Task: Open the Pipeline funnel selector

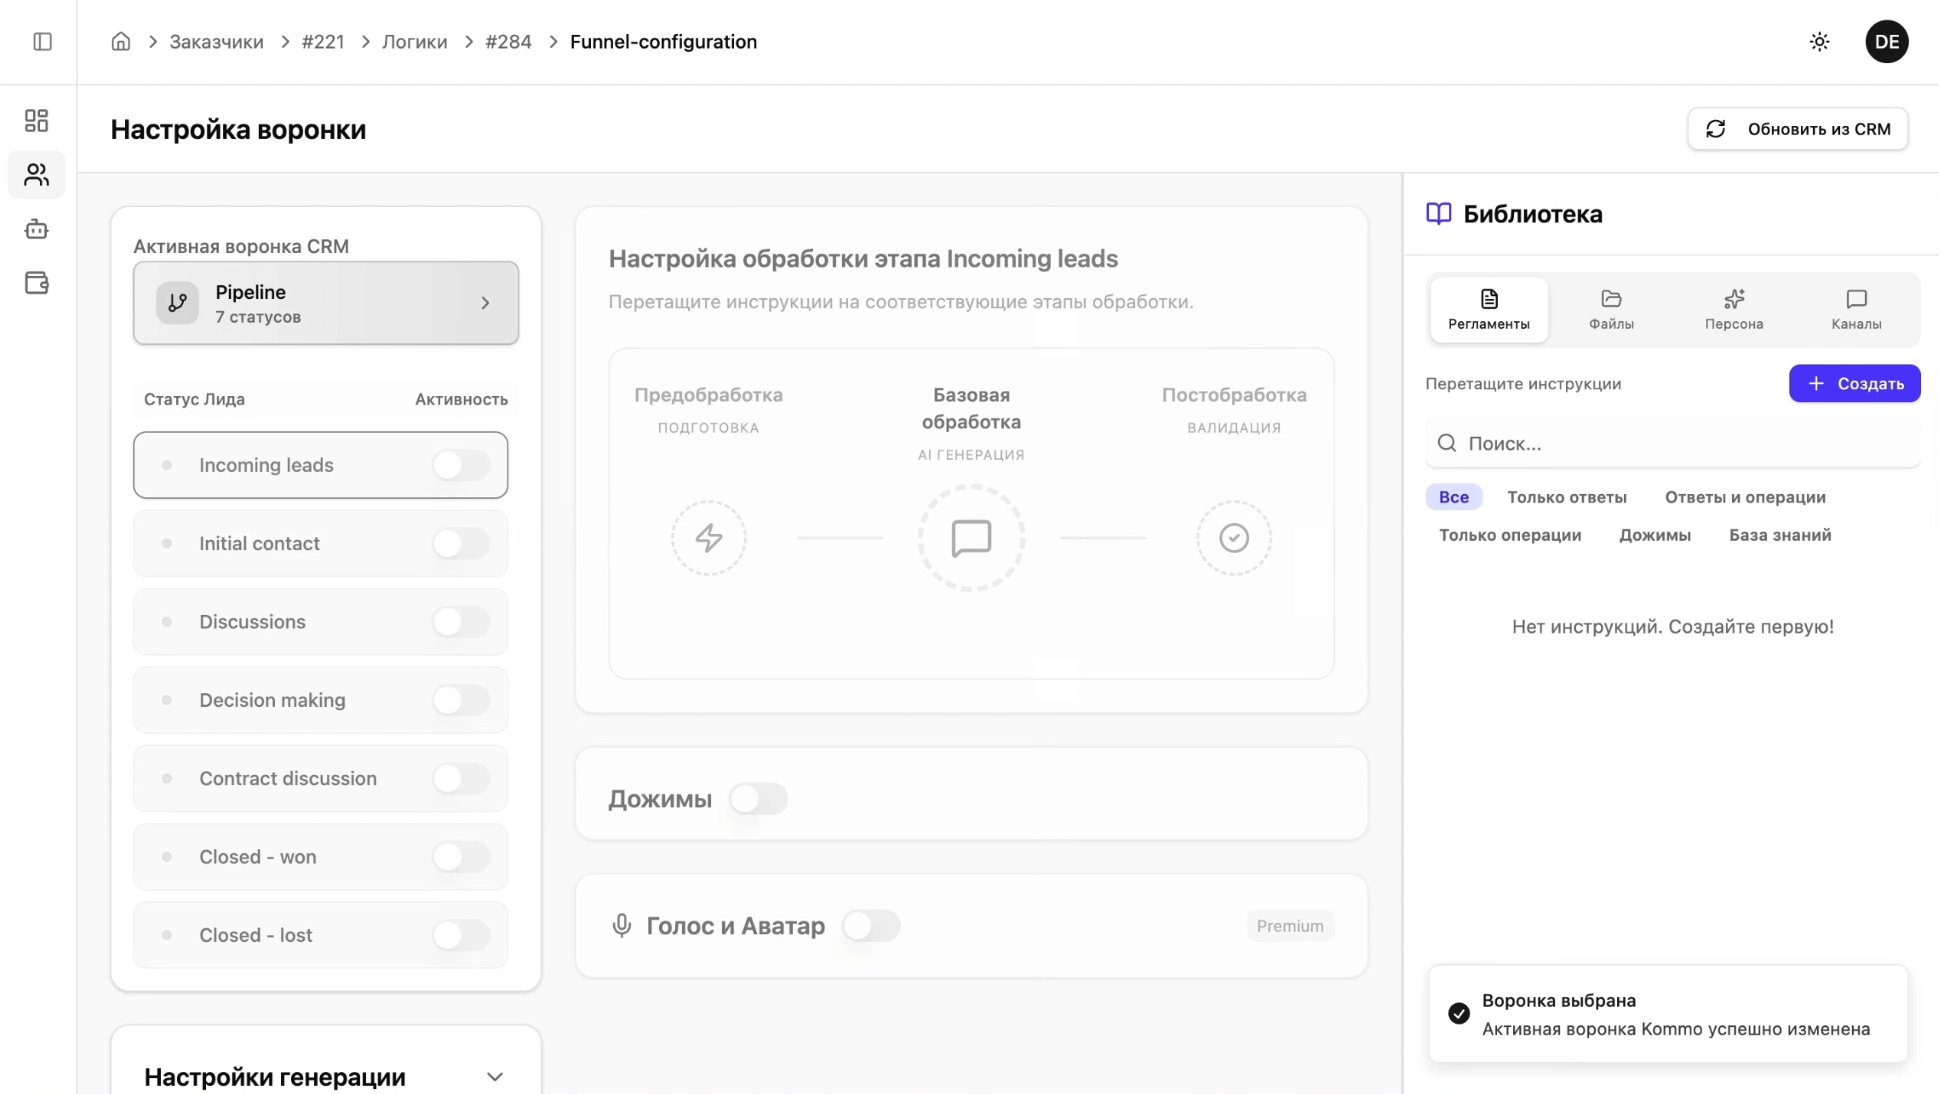Action: [x=326, y=303]
